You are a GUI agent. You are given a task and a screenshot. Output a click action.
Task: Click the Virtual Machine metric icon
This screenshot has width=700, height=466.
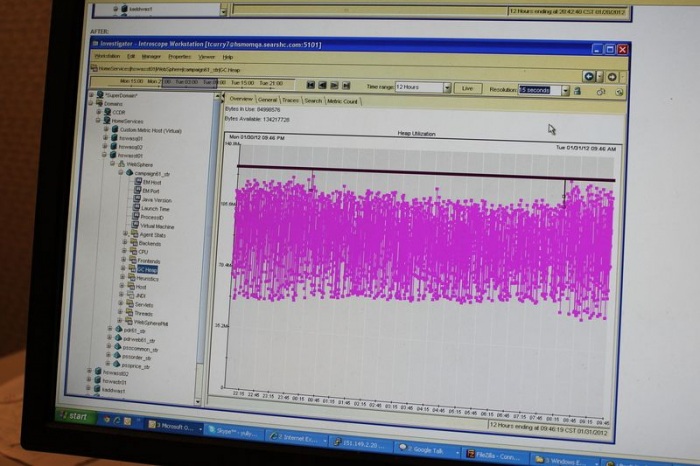click(136, 226)
